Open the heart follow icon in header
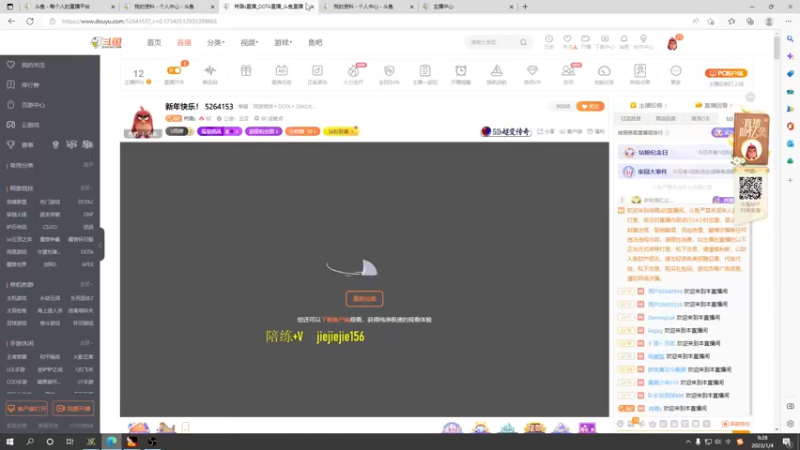Image resolution: width=800 pixels, height=450 pixels. (567, 39)
